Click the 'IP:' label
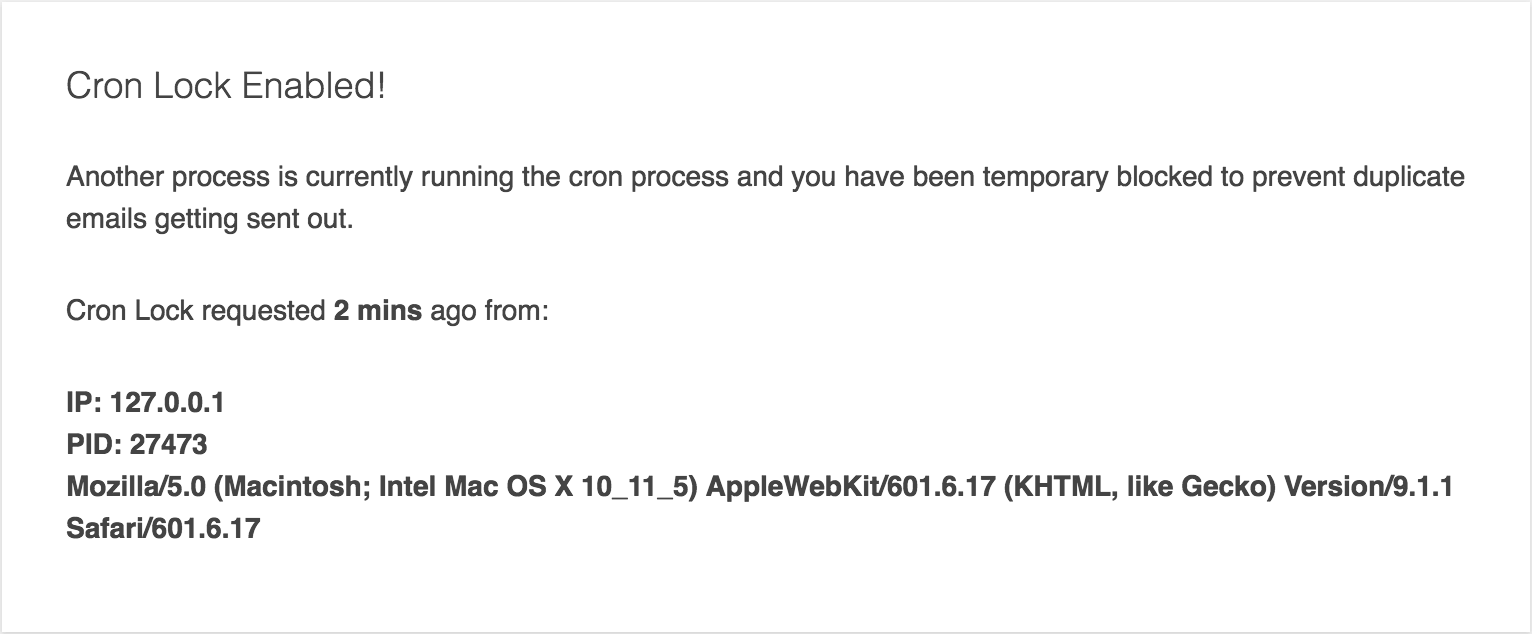 (84, 403)
